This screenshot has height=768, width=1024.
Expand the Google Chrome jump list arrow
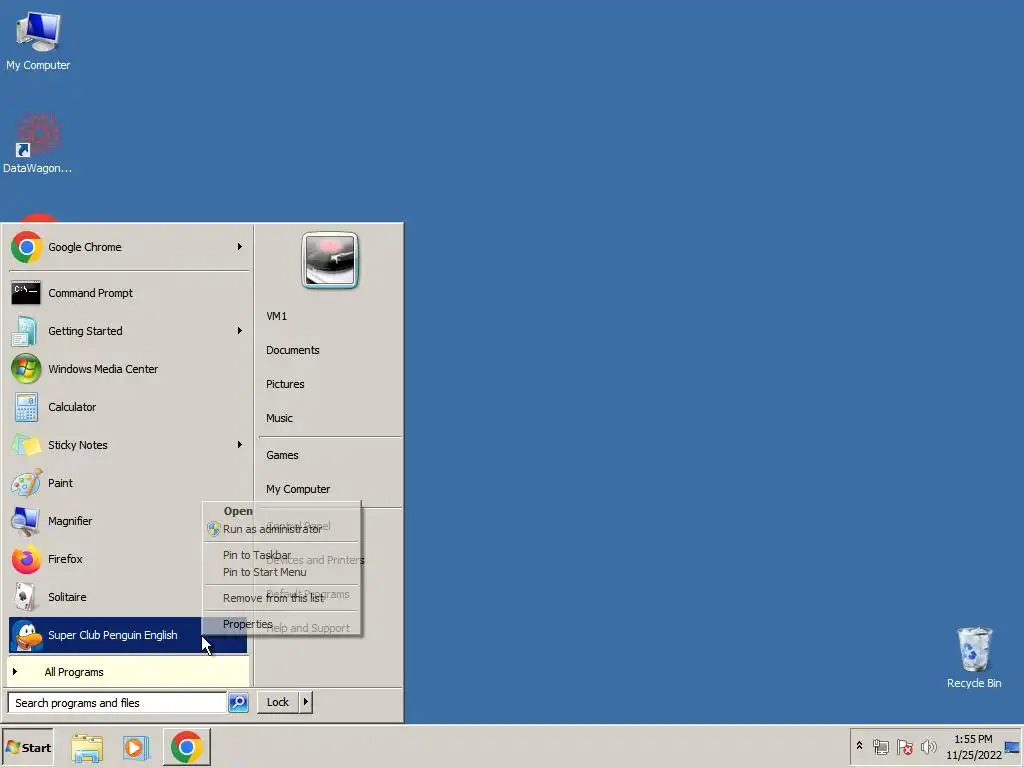coord(240,247)
